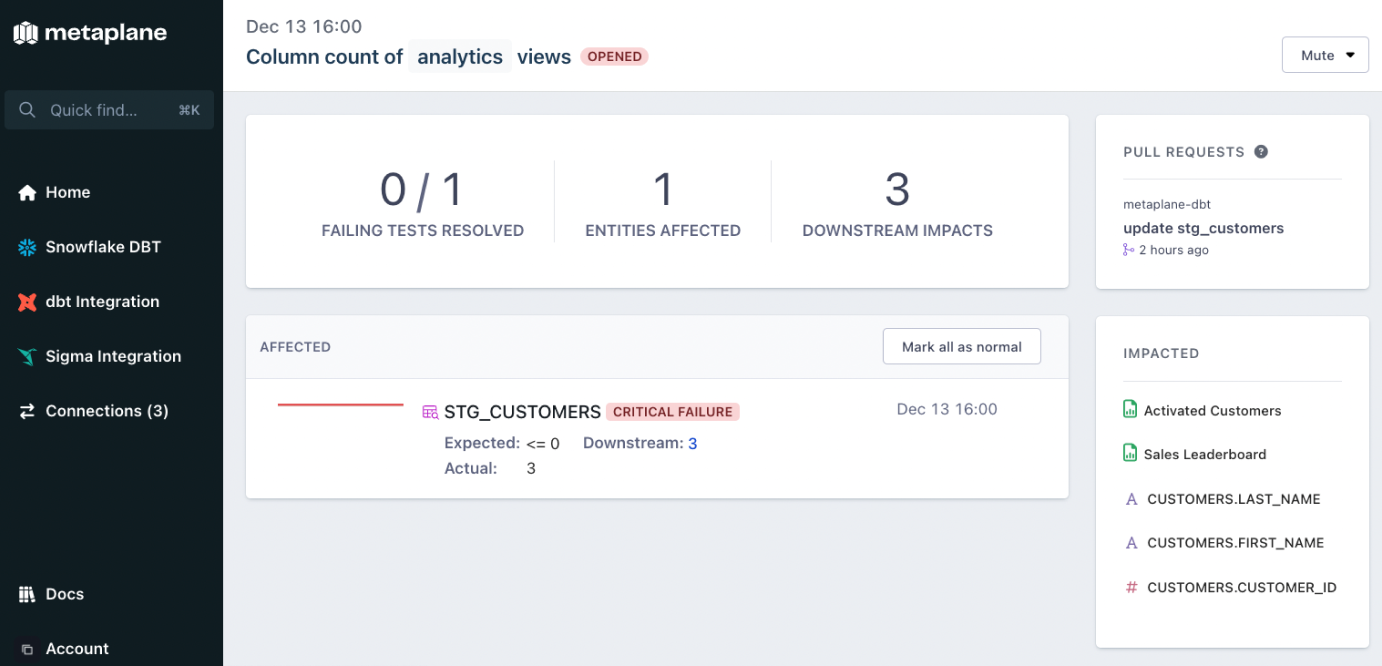The width and height of the screenshot is (1382, 666).
Task: Click the metaplane logo icon
Action: [26, 33]
